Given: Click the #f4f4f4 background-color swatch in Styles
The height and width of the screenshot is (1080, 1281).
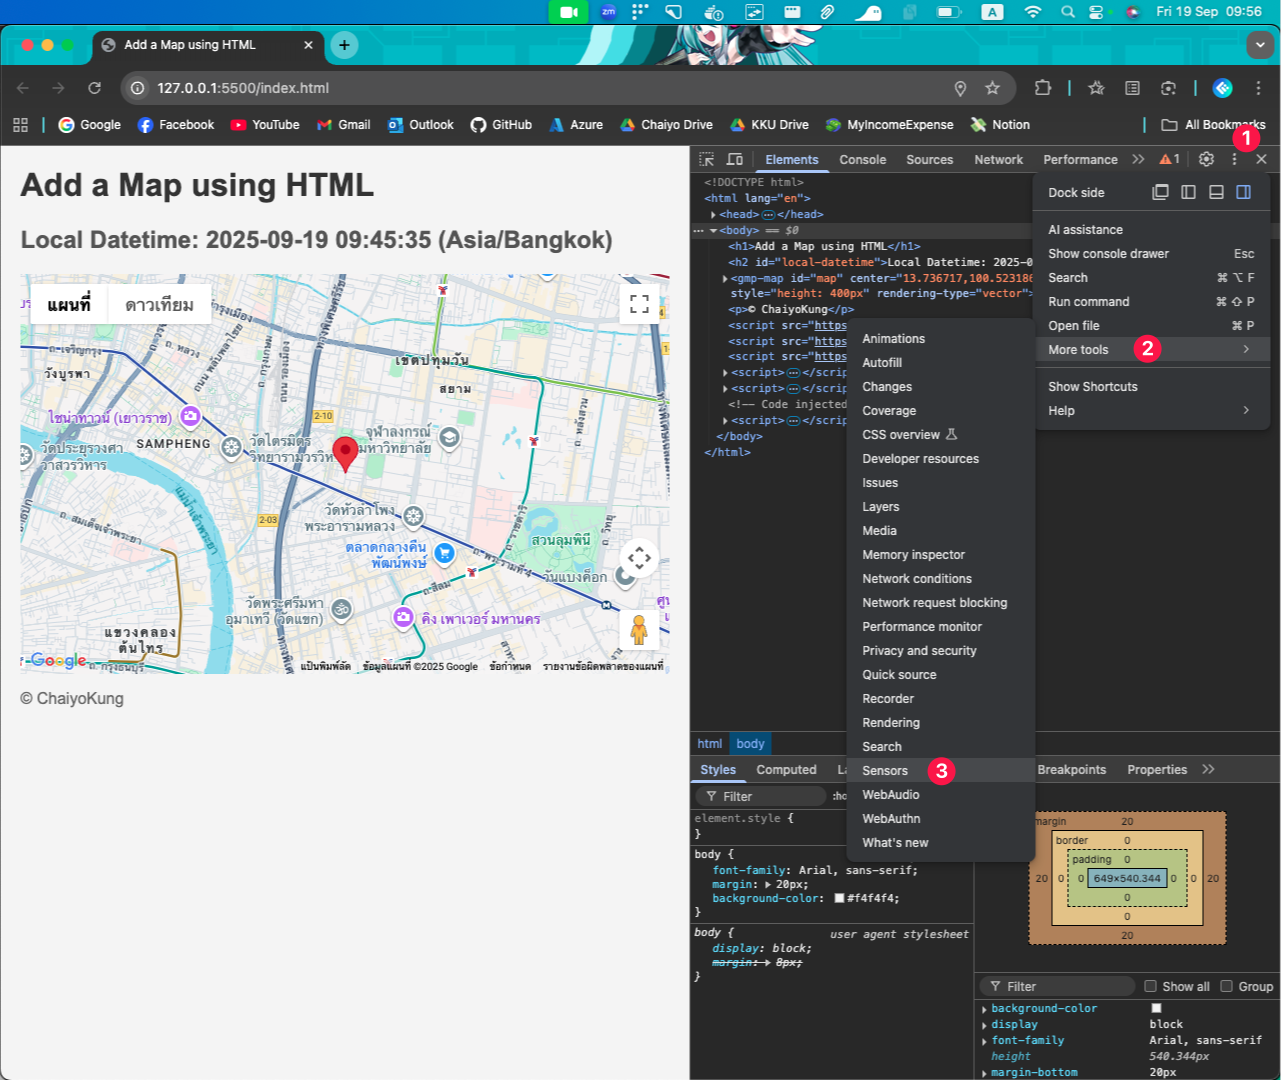Looking at the screenshot, I should (840, 898).
